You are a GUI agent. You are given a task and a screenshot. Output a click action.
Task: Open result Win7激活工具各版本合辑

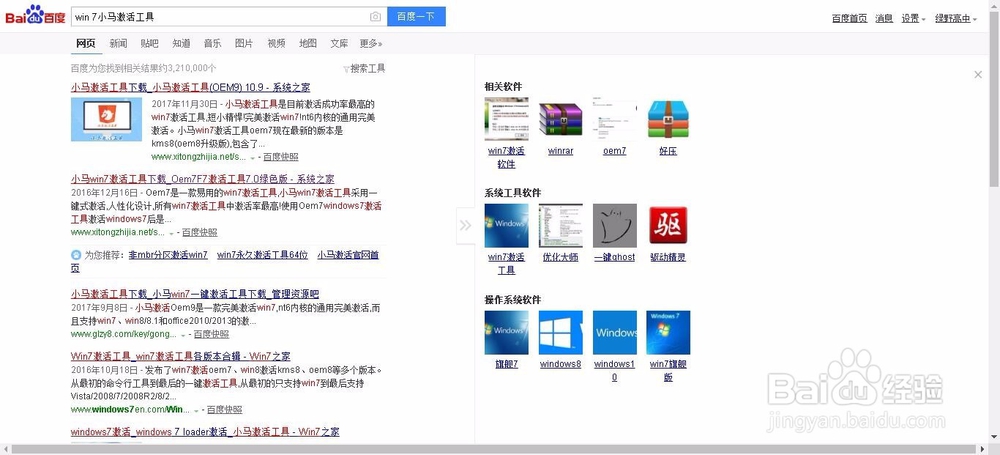[x=180, y=355]
